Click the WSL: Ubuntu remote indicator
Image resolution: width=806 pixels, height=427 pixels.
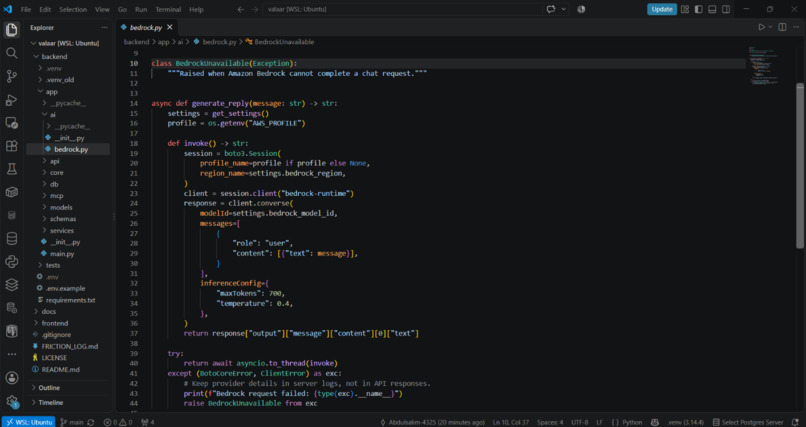tap(28, 422)
